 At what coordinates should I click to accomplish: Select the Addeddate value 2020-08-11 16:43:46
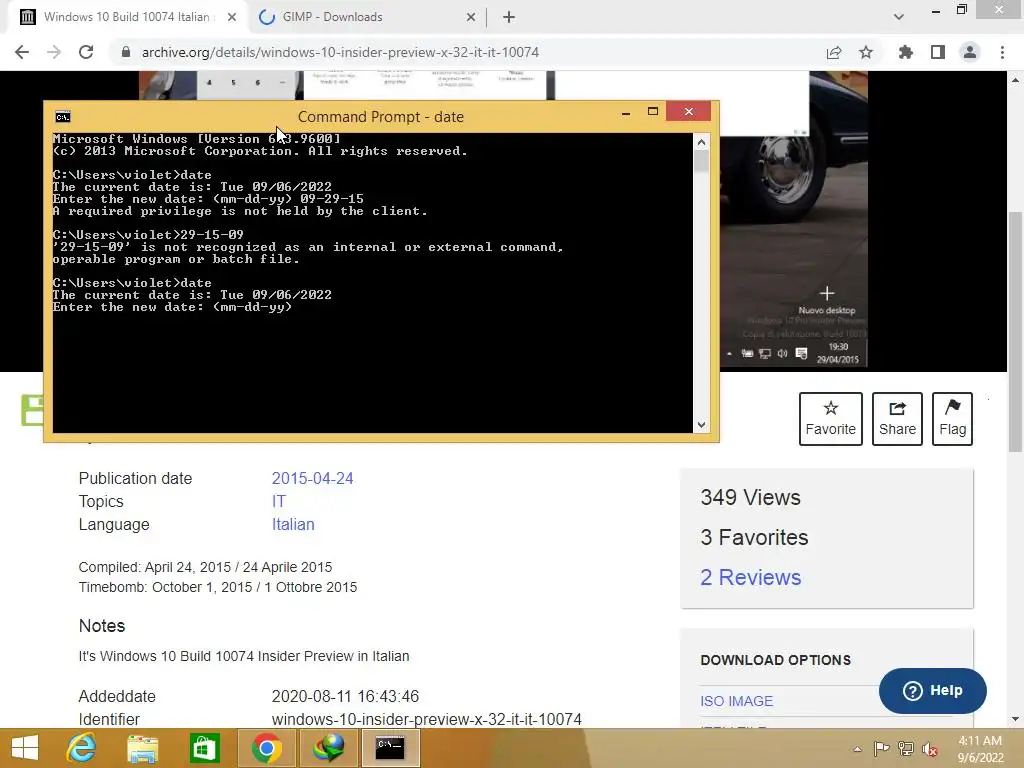tap(345, 696)
